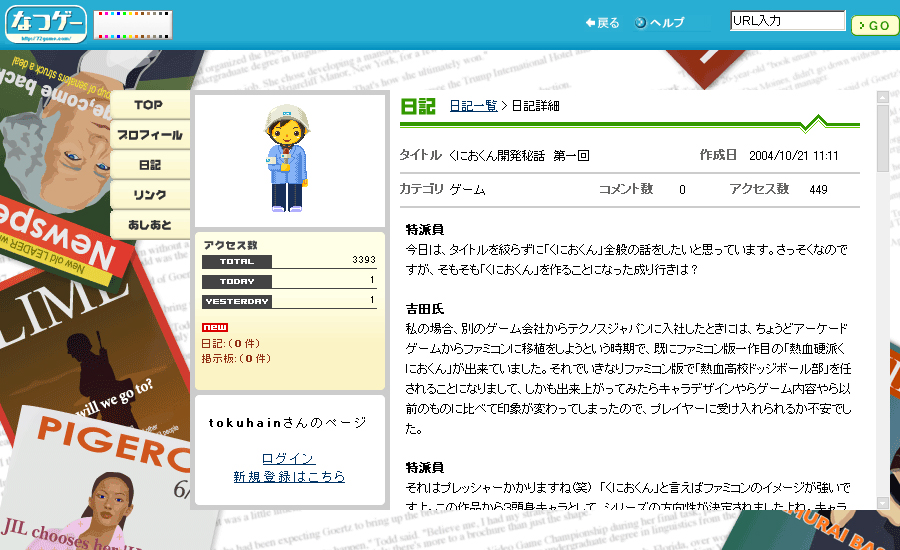The height and width of the screenshot is (550, 900).
Task: Open the ヘルプ help page
Action: pyautogui.click(x=660, y=23)
